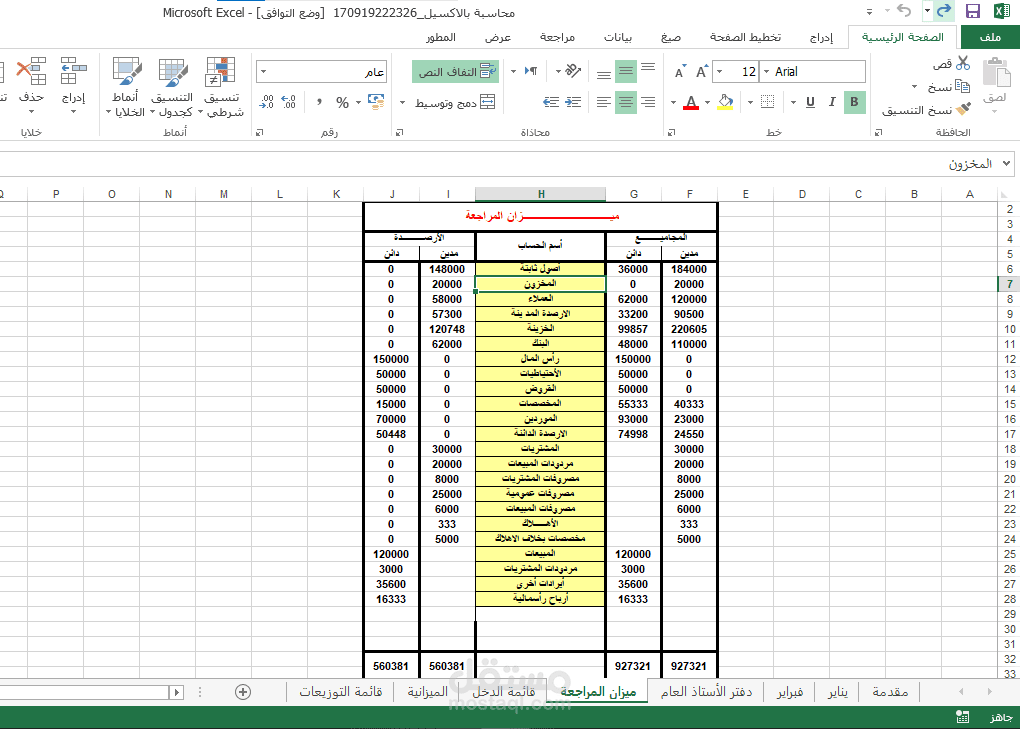Click the Cut (قص) scissors icon
The width and height of the screenshot is (1020, 729).
963,63
